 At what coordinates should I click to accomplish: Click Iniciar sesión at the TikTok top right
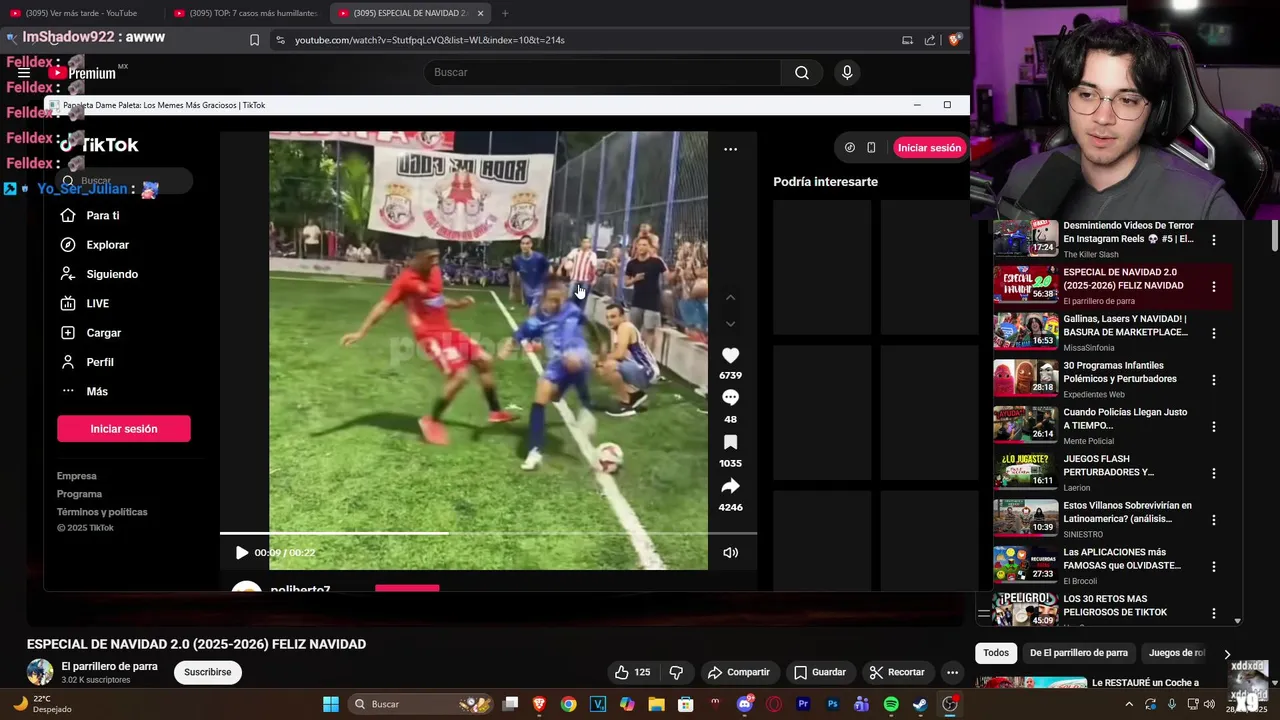(x=929, y=148)
